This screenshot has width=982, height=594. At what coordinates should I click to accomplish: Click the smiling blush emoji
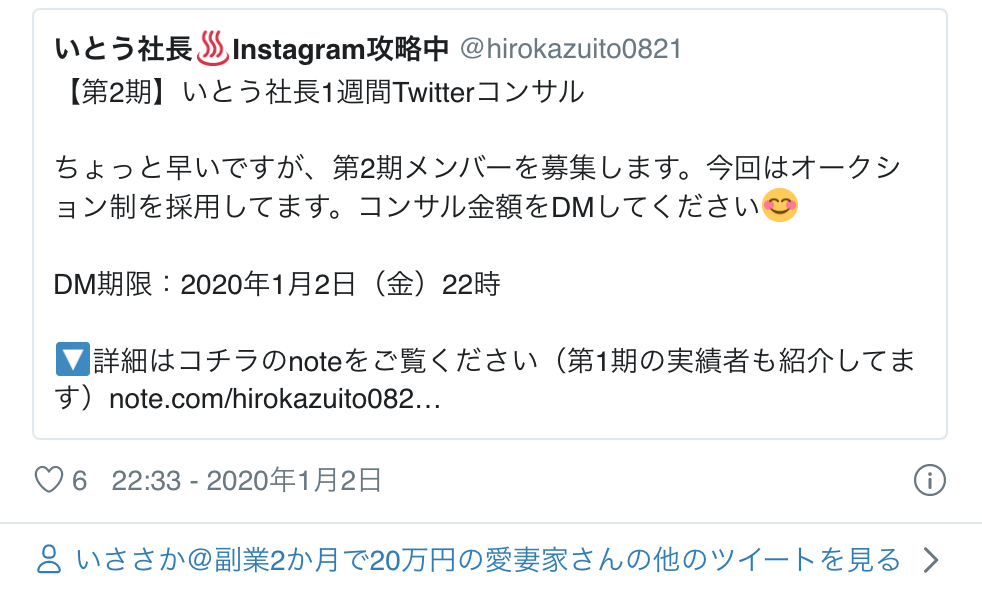click(780, 205)
